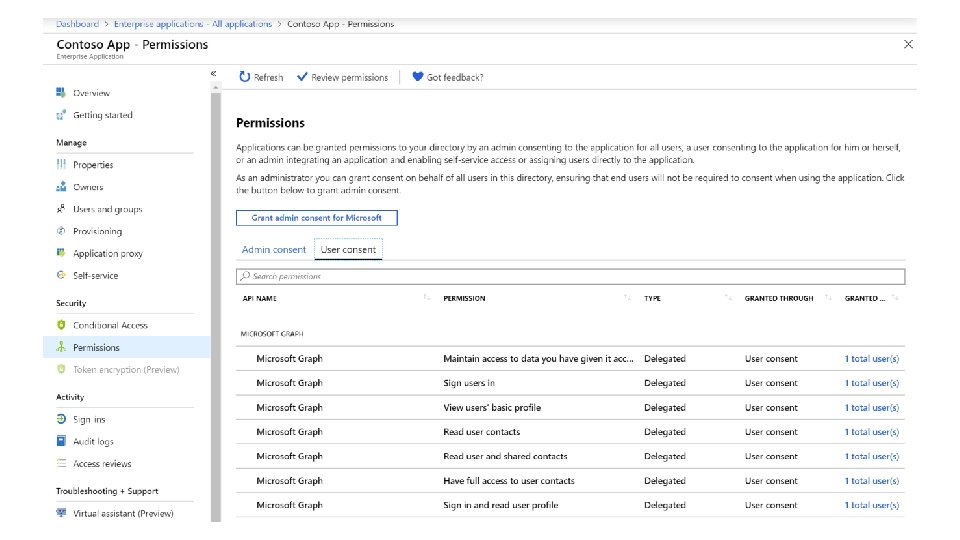Sort by Type column arrows
This screenshot has width=960, height=540.
tap(727, 298)
